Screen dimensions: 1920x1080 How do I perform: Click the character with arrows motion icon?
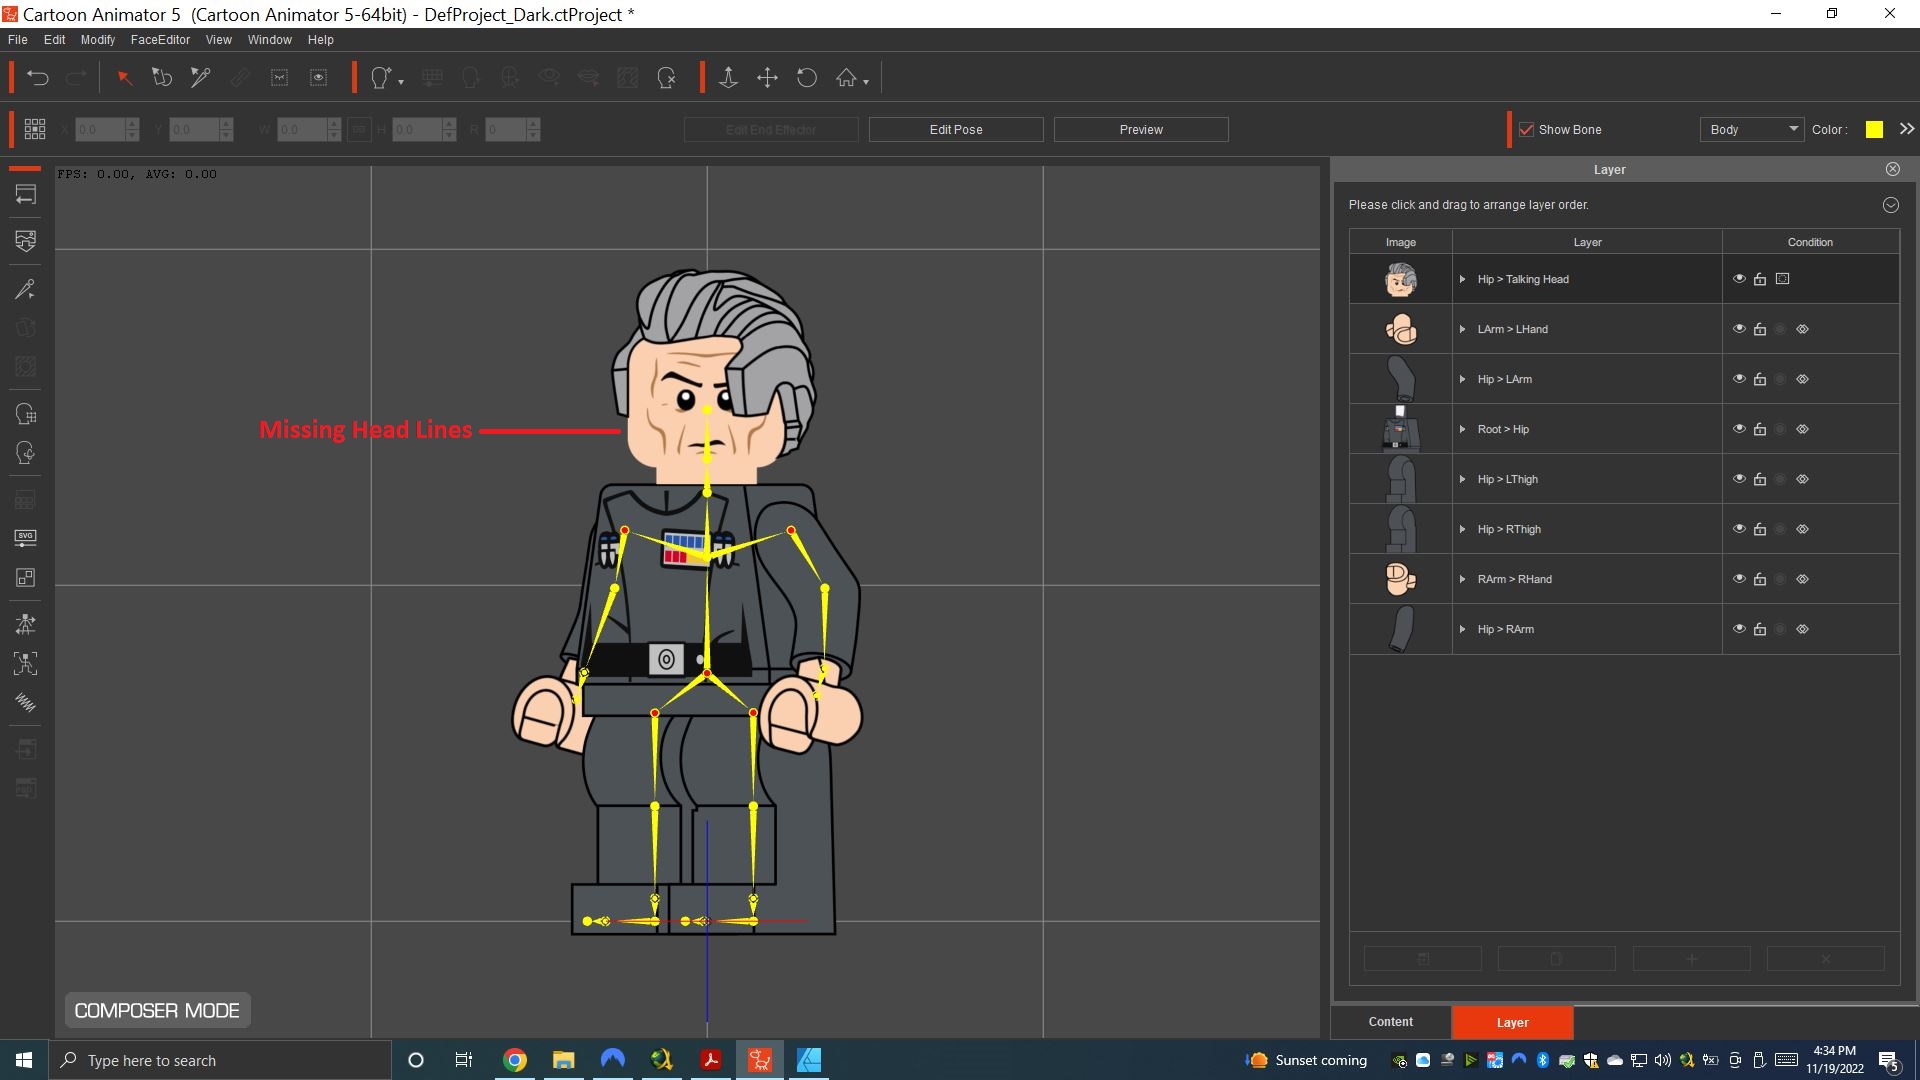[x=26, y=625]
